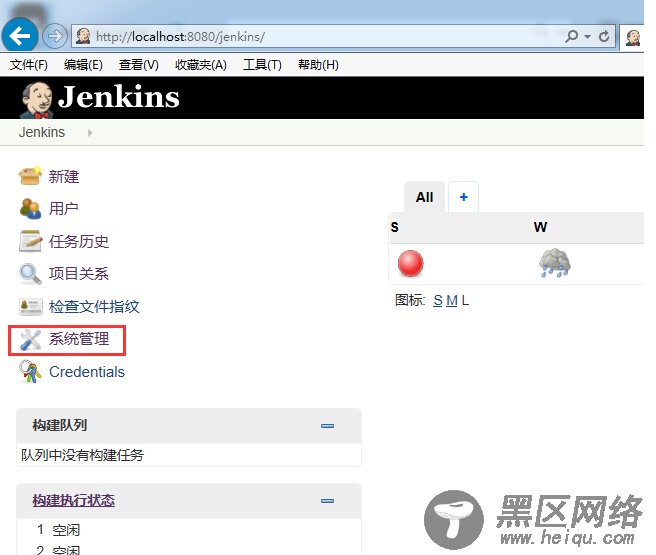656x555 pixels.
Task: Sort by the W weather column header
Action: pyautogui.click(x=540, y=227)
